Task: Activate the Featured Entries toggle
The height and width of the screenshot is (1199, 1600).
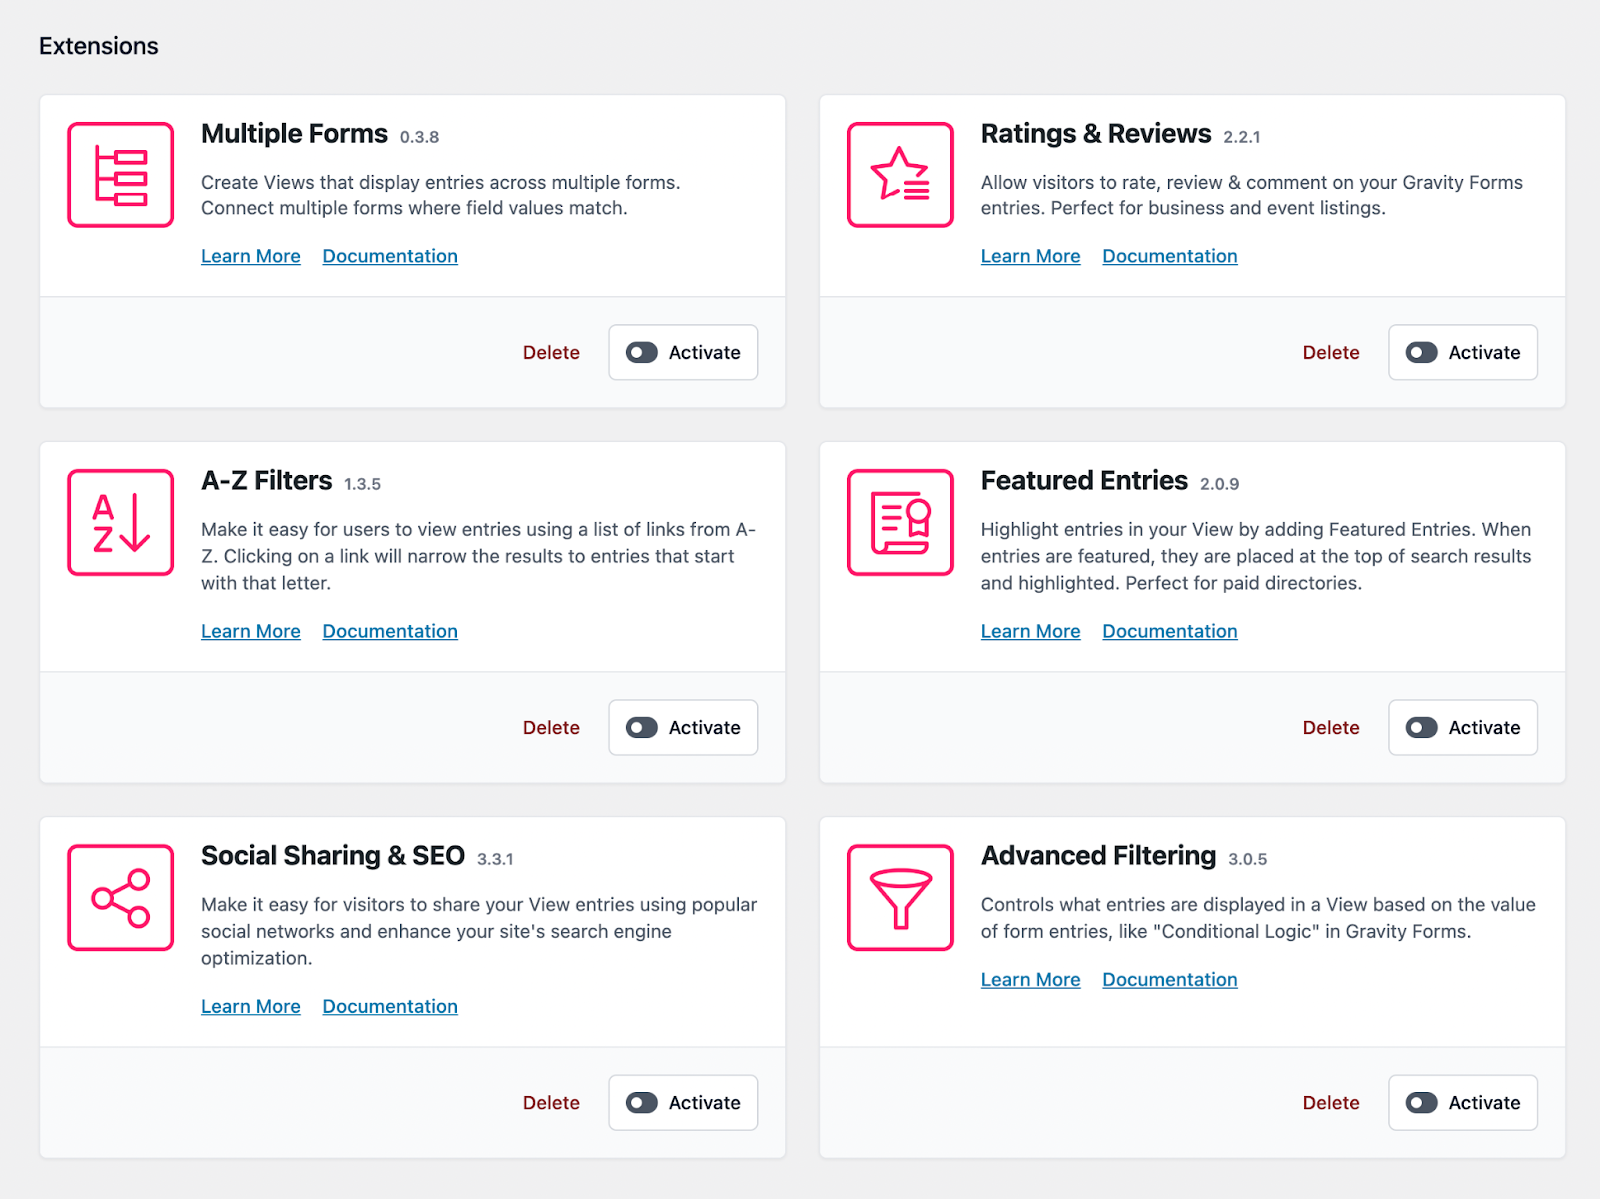Action: point(1463,727)
